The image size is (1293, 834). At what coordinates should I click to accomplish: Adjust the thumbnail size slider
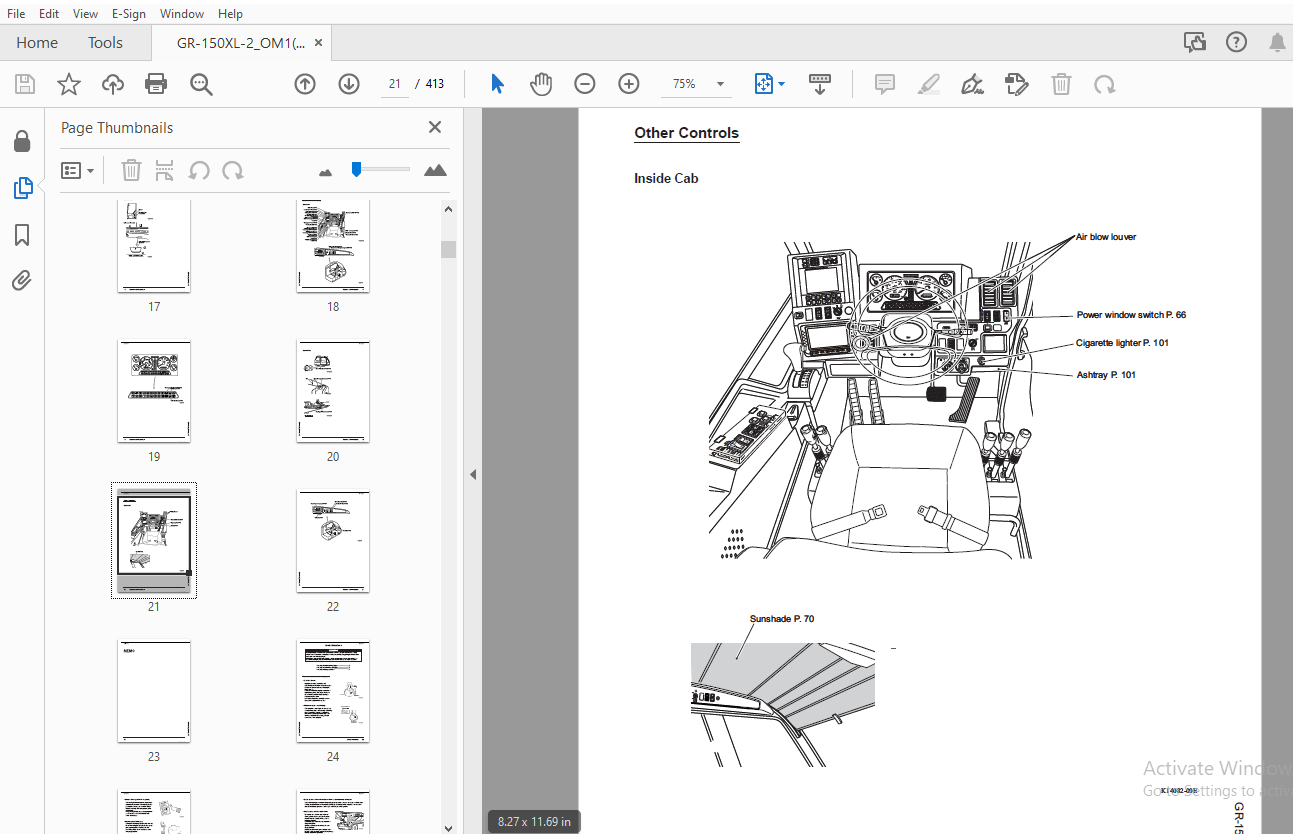(356, 170)
